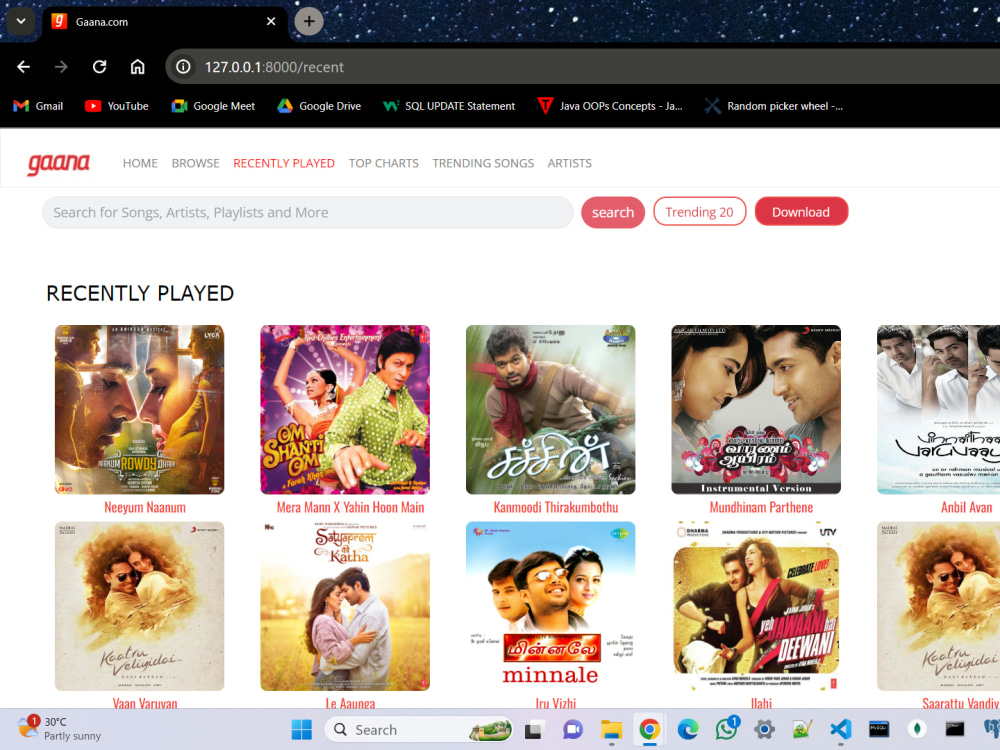Click the browser forward arrow
The height and width of the screenshot is (750, 1000).
[61, 67]
